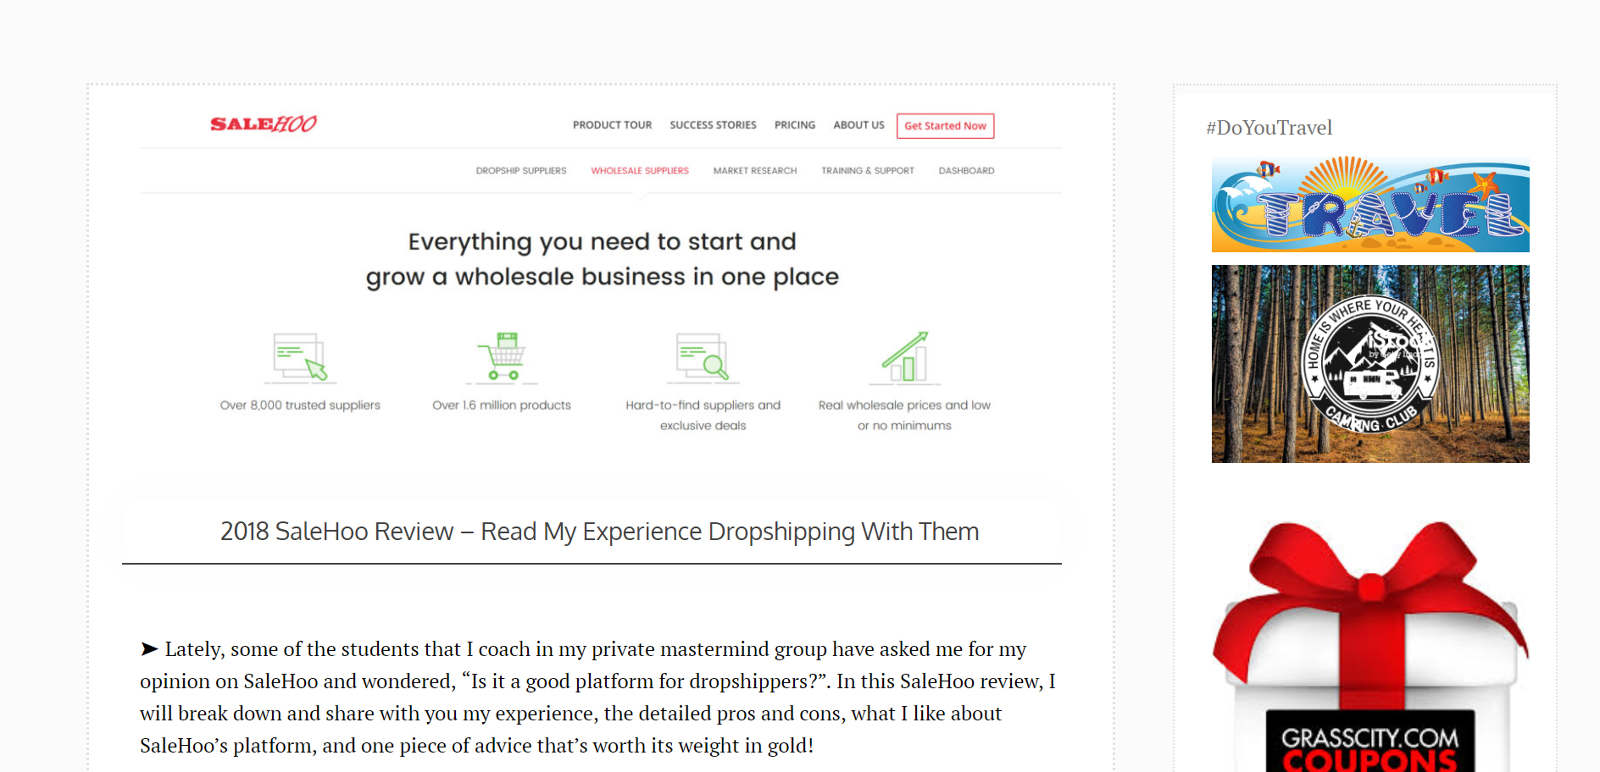Click the growth bar chart icon
The height and width of the screenshot is (772, 1600).
click(x=905, y=357)
